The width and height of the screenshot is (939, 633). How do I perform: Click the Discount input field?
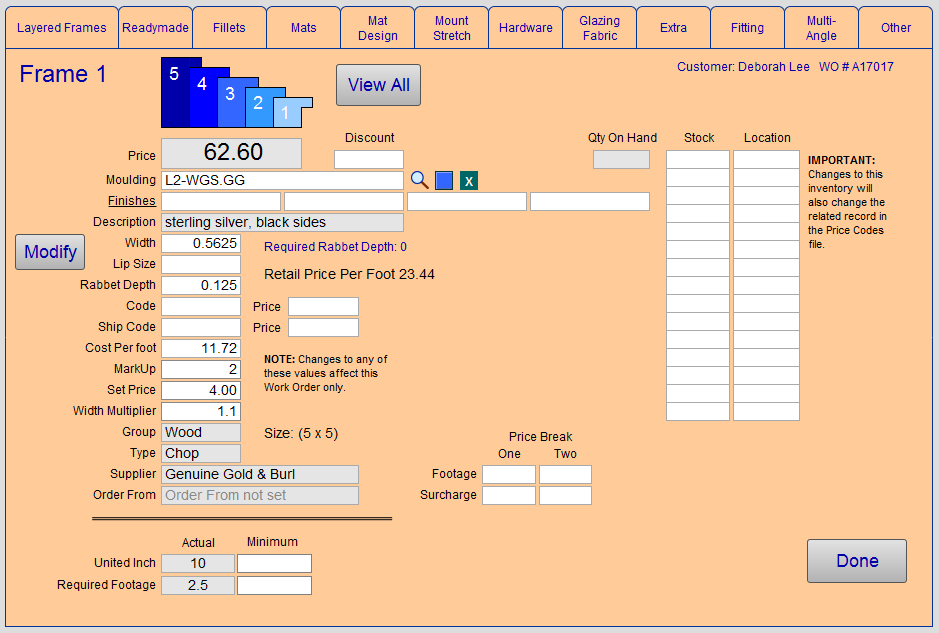click(x=369, y=159)
